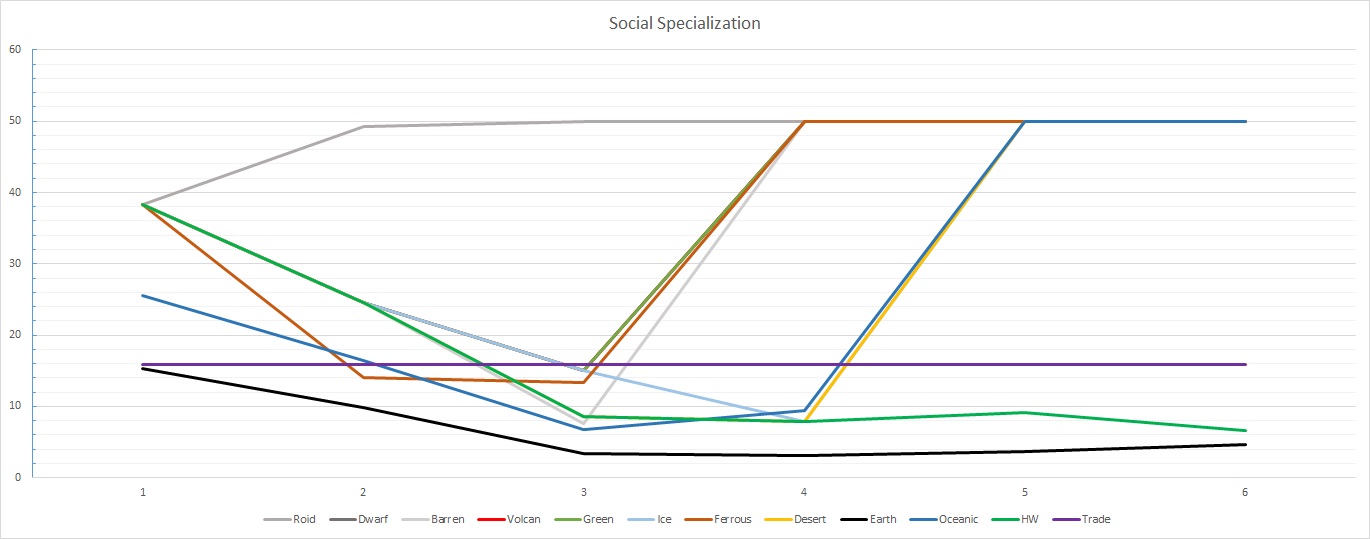Click horizontal axis label 4
The image size is (1370, 539).
click(804, 492)
